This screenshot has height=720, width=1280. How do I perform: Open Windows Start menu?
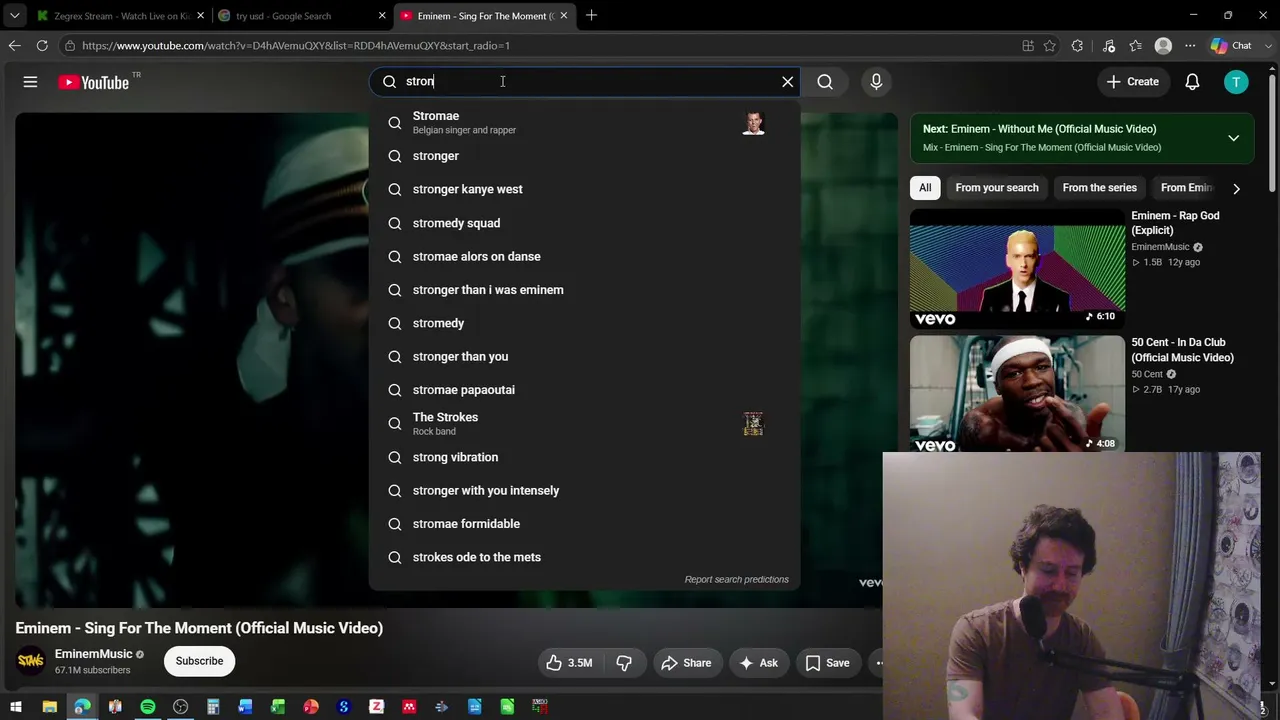point(16,707)
